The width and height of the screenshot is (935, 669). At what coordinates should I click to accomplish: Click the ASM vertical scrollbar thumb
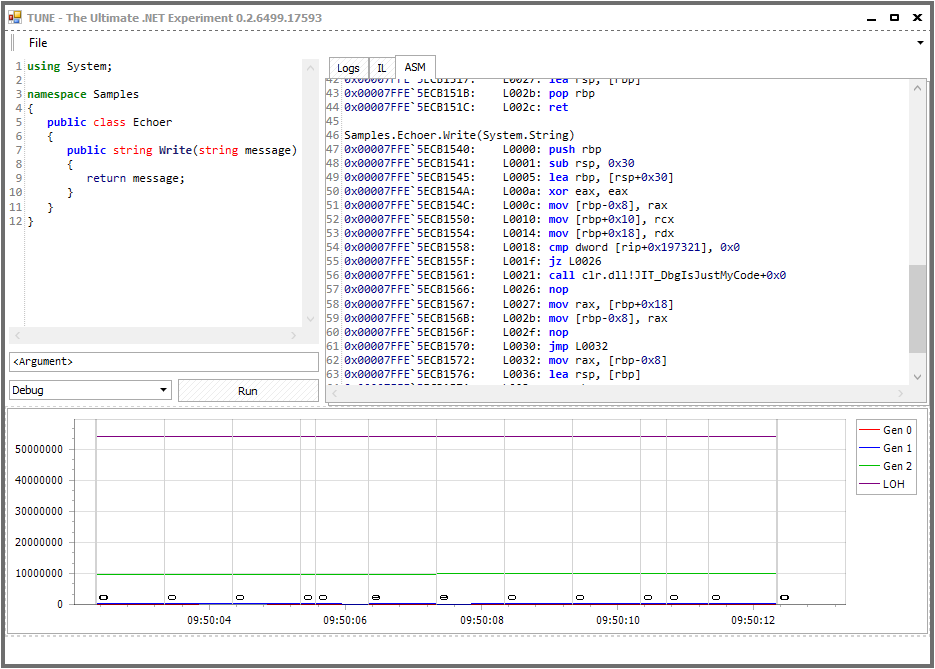click(x=917, y=309)
